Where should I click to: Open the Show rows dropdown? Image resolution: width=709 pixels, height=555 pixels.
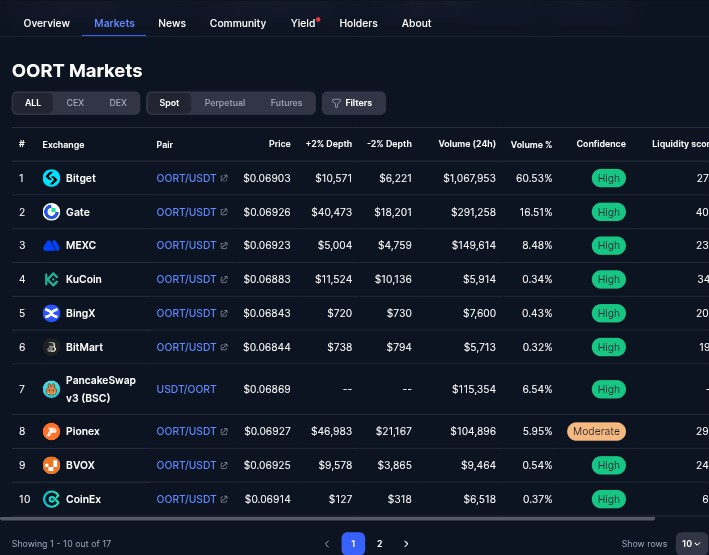coord(691,544)
